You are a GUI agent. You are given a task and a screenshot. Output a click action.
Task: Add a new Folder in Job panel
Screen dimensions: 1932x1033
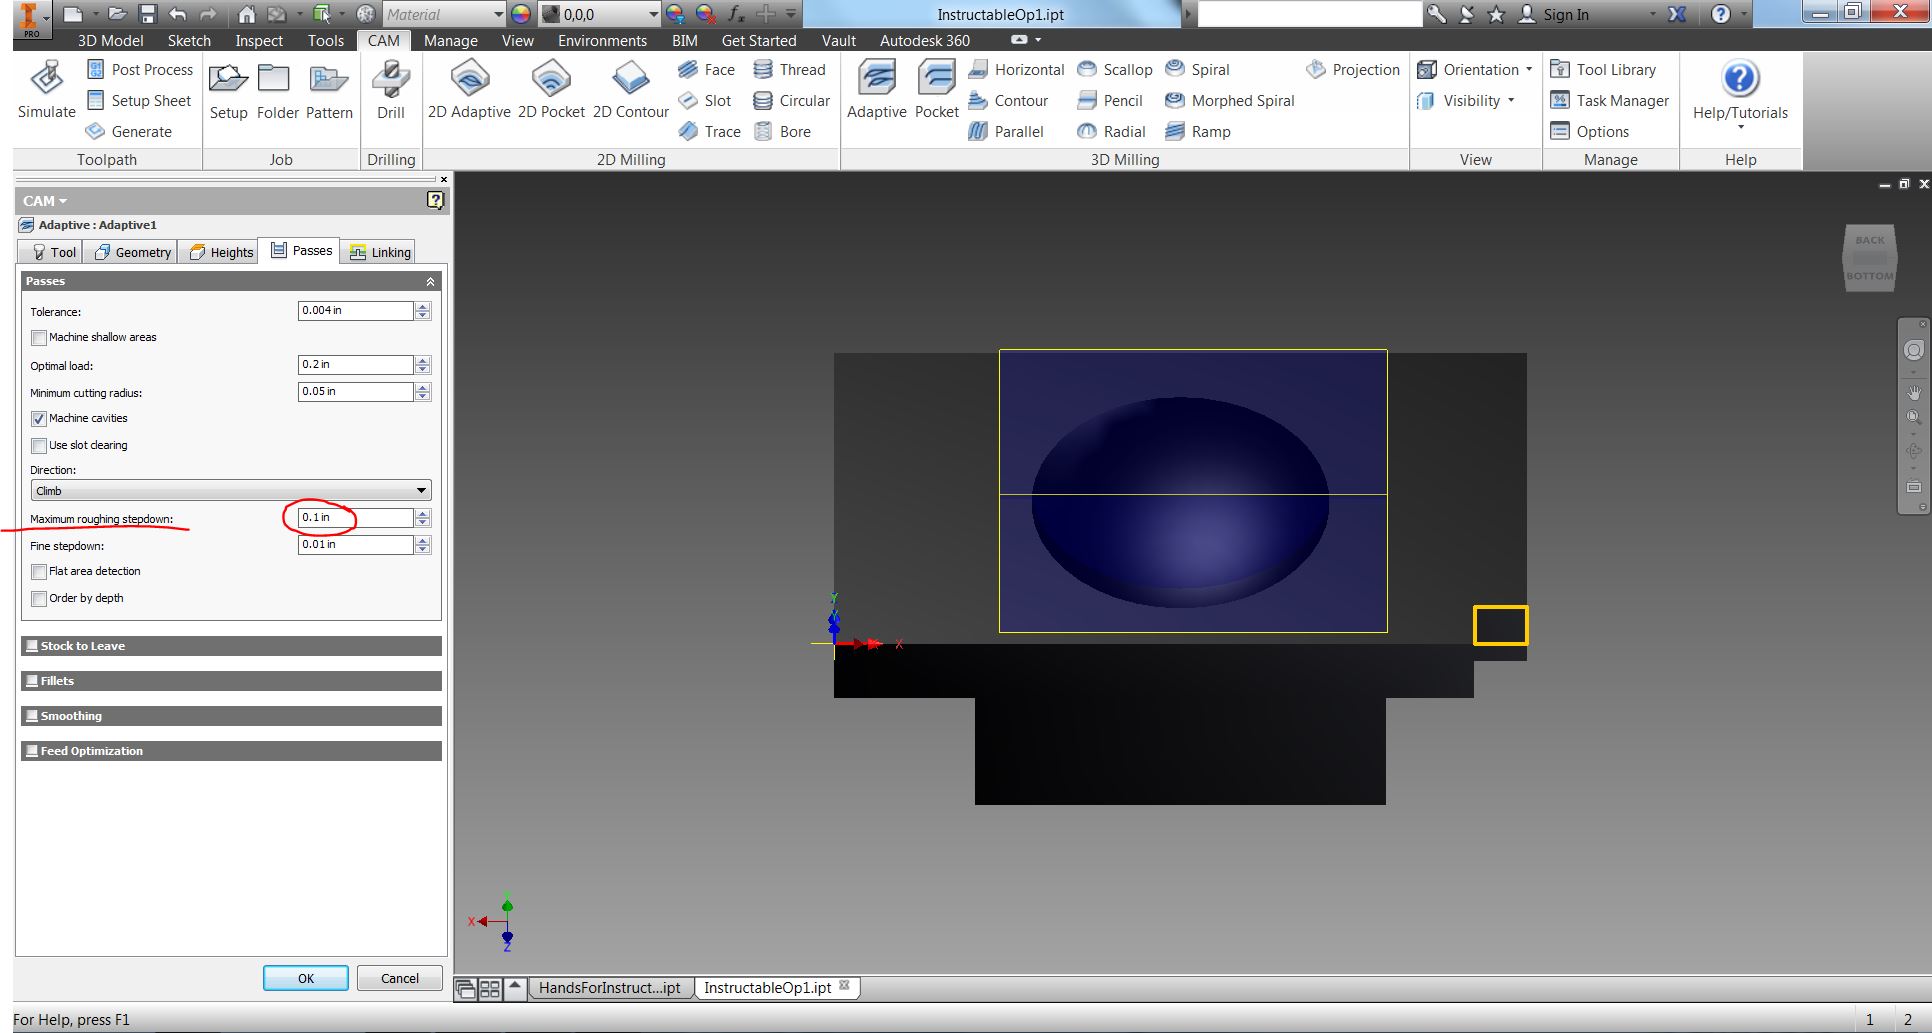tap(277, 90)
